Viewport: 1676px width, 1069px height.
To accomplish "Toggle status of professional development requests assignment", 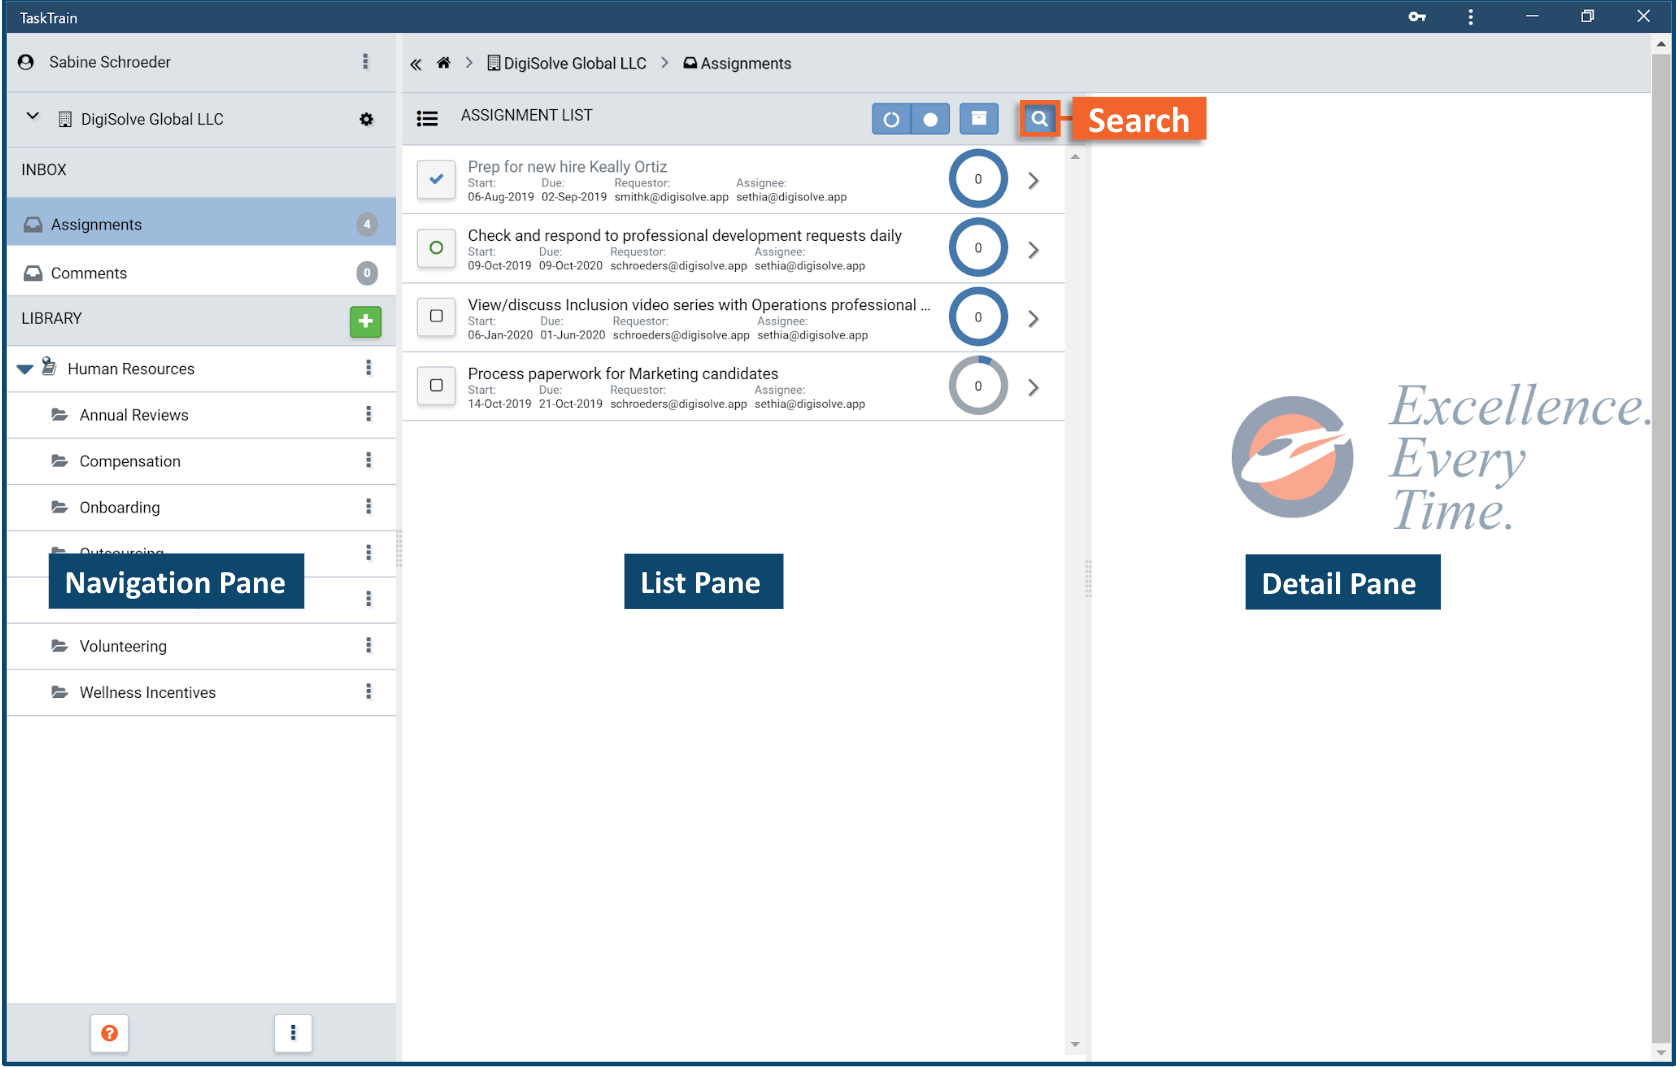I will coord(436,248).
